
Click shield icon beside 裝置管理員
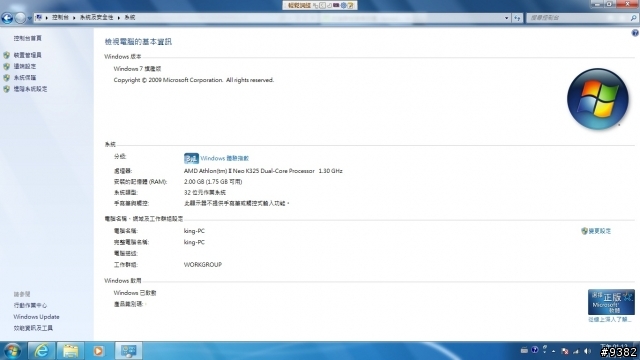point(7,55)
